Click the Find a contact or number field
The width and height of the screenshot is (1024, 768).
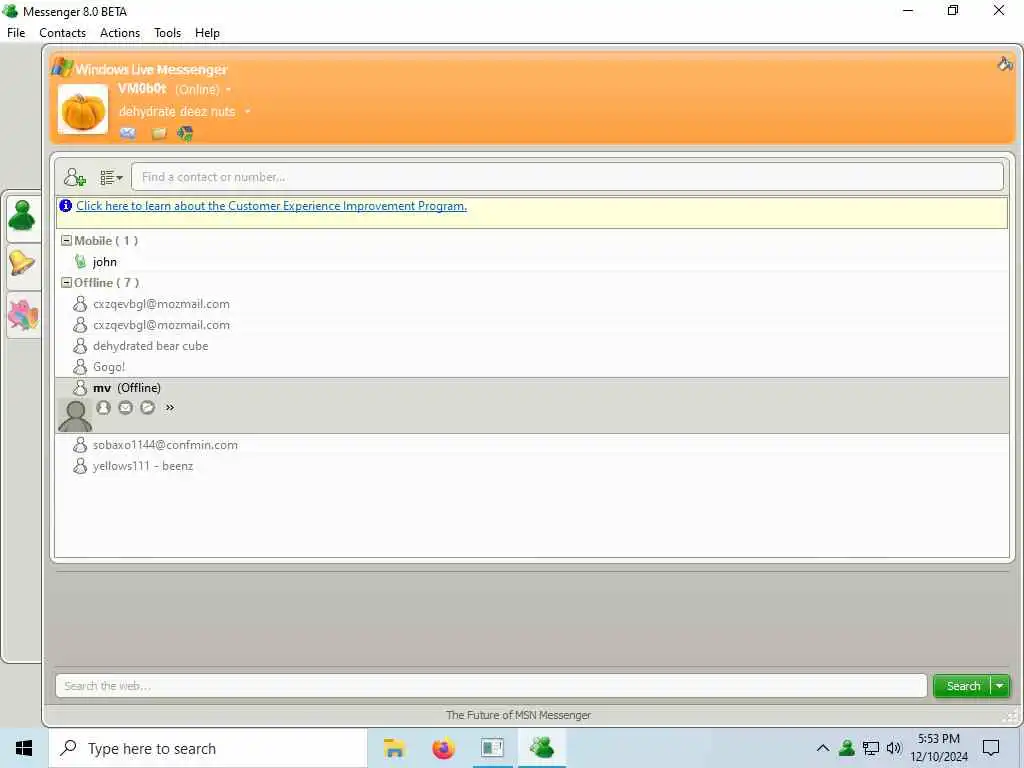[567, 177]
